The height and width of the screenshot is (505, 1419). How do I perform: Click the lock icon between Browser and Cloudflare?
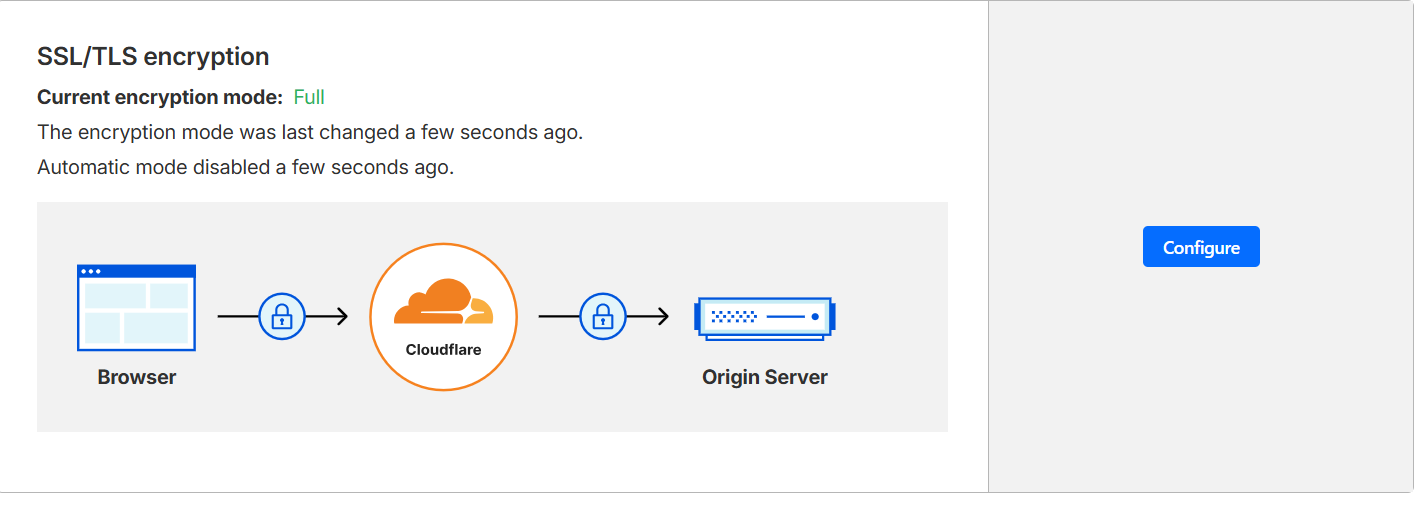pos(282,317)
